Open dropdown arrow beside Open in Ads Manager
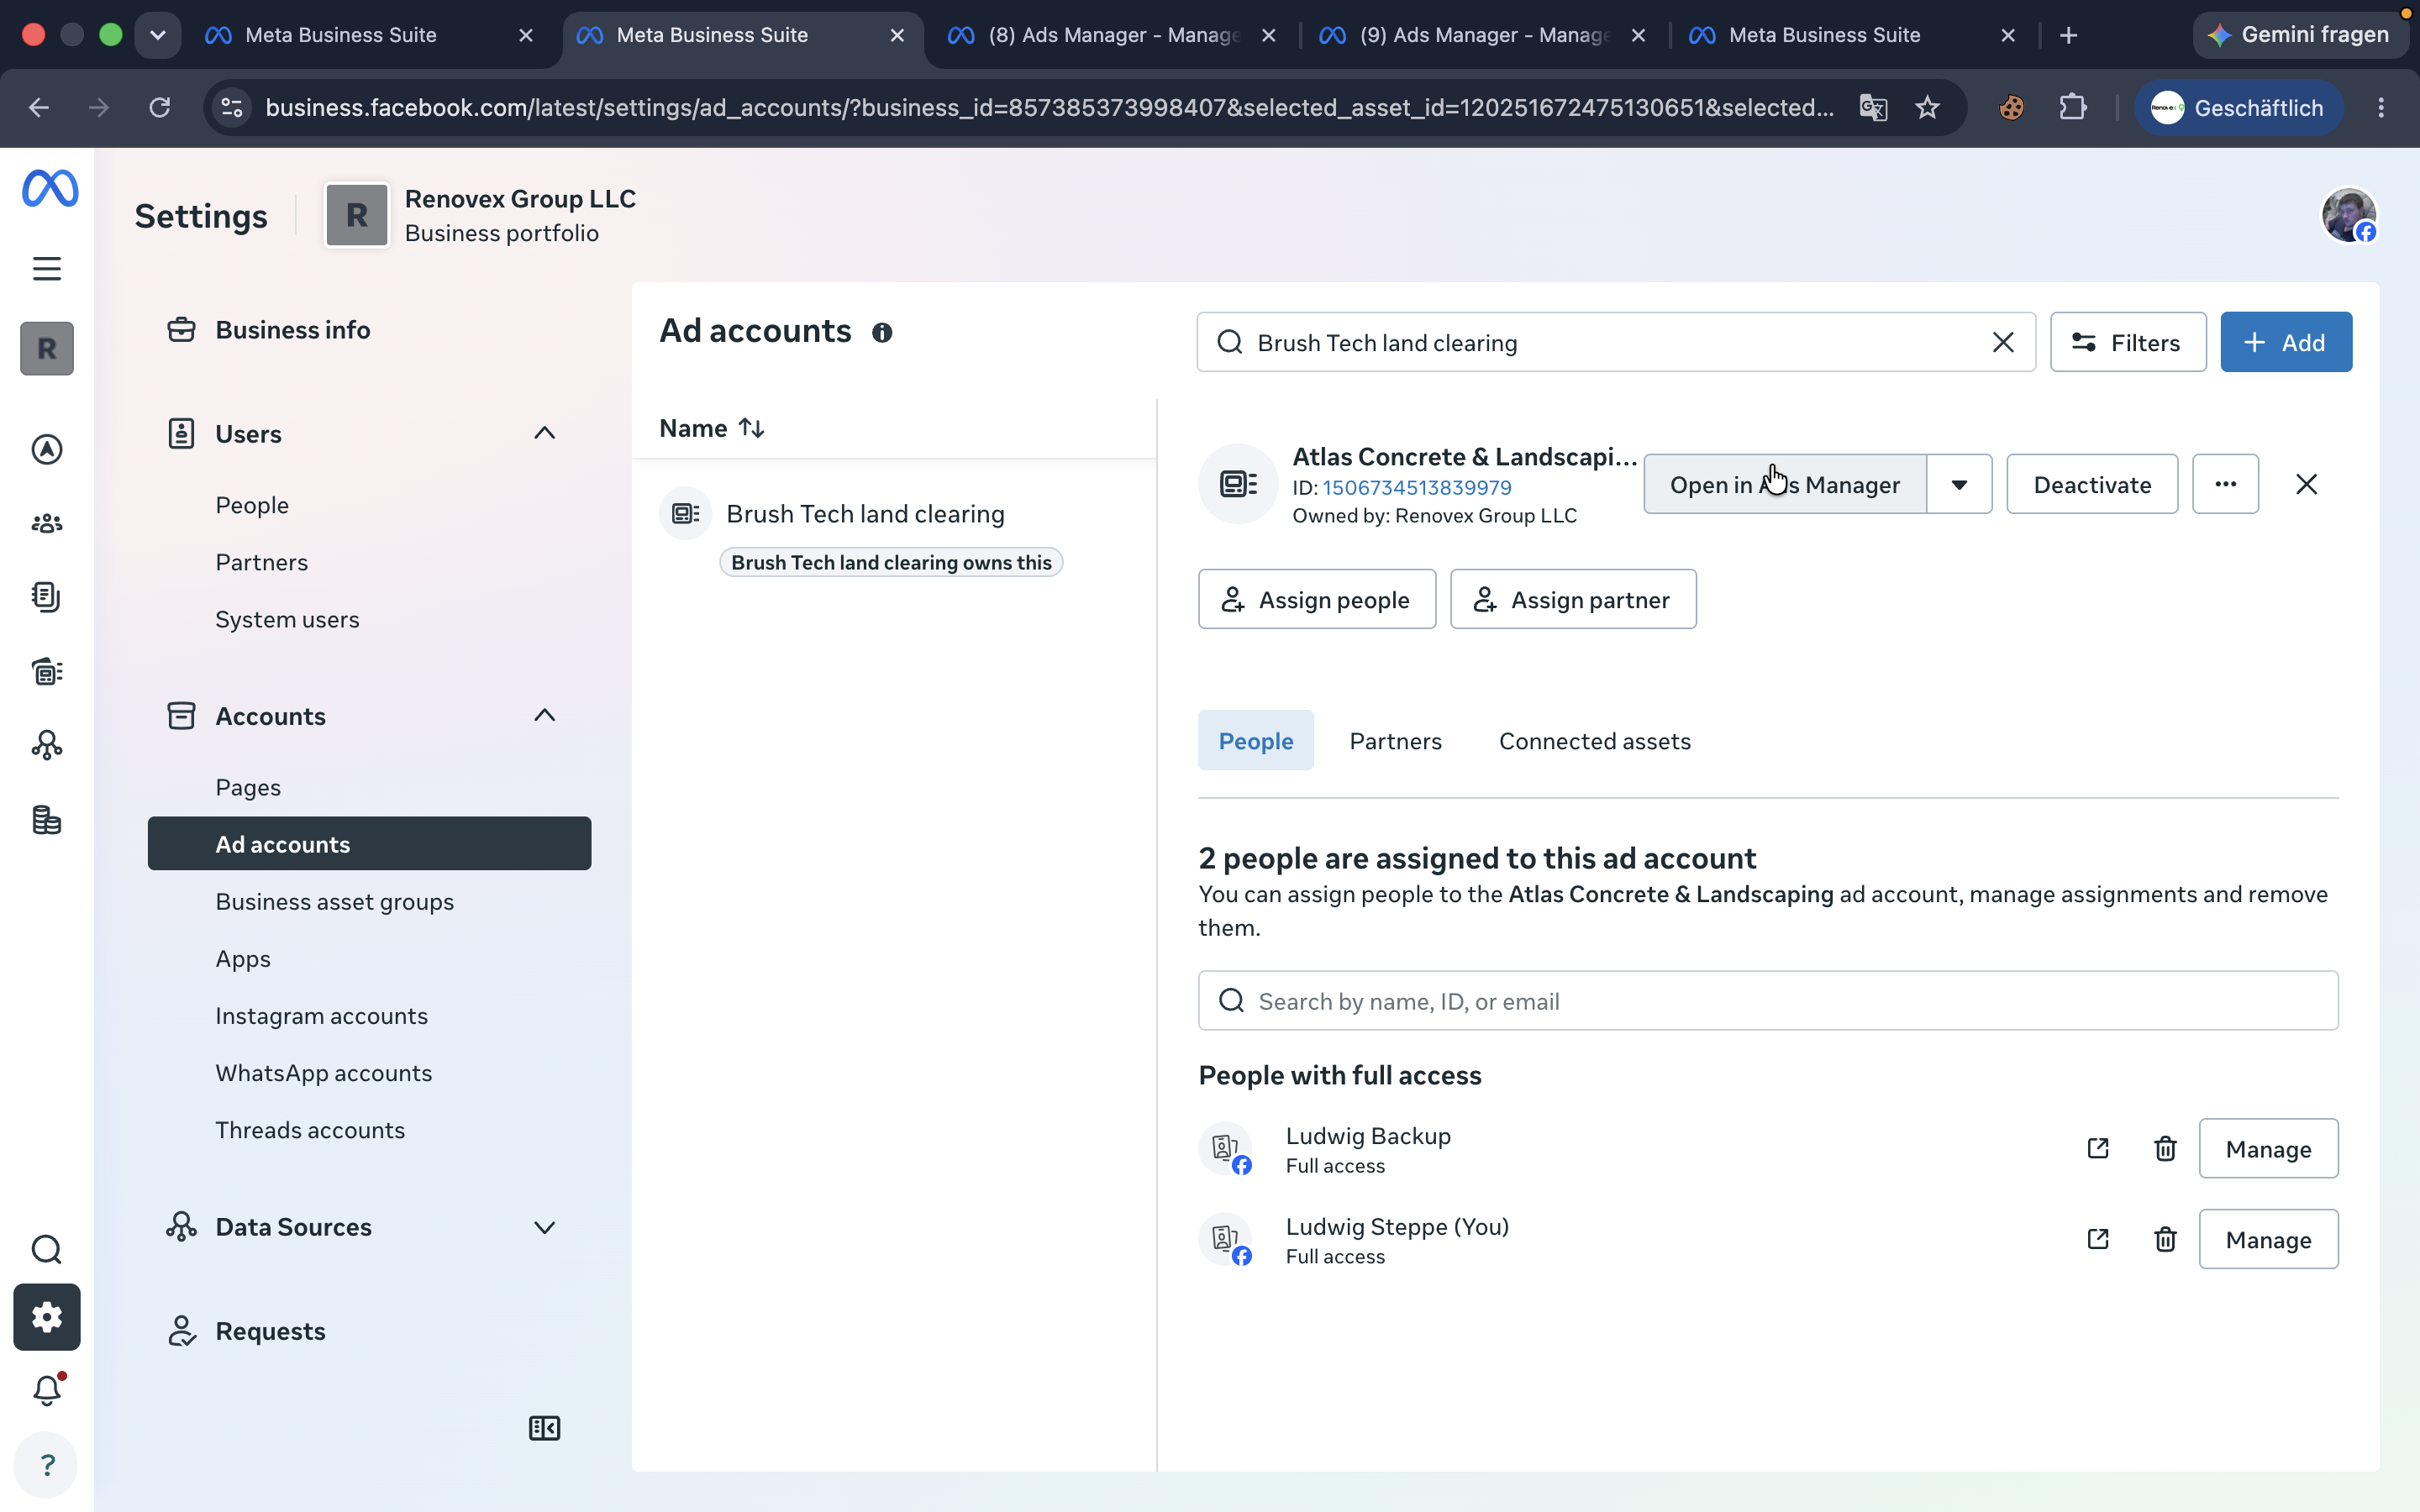 point(1959,484)
